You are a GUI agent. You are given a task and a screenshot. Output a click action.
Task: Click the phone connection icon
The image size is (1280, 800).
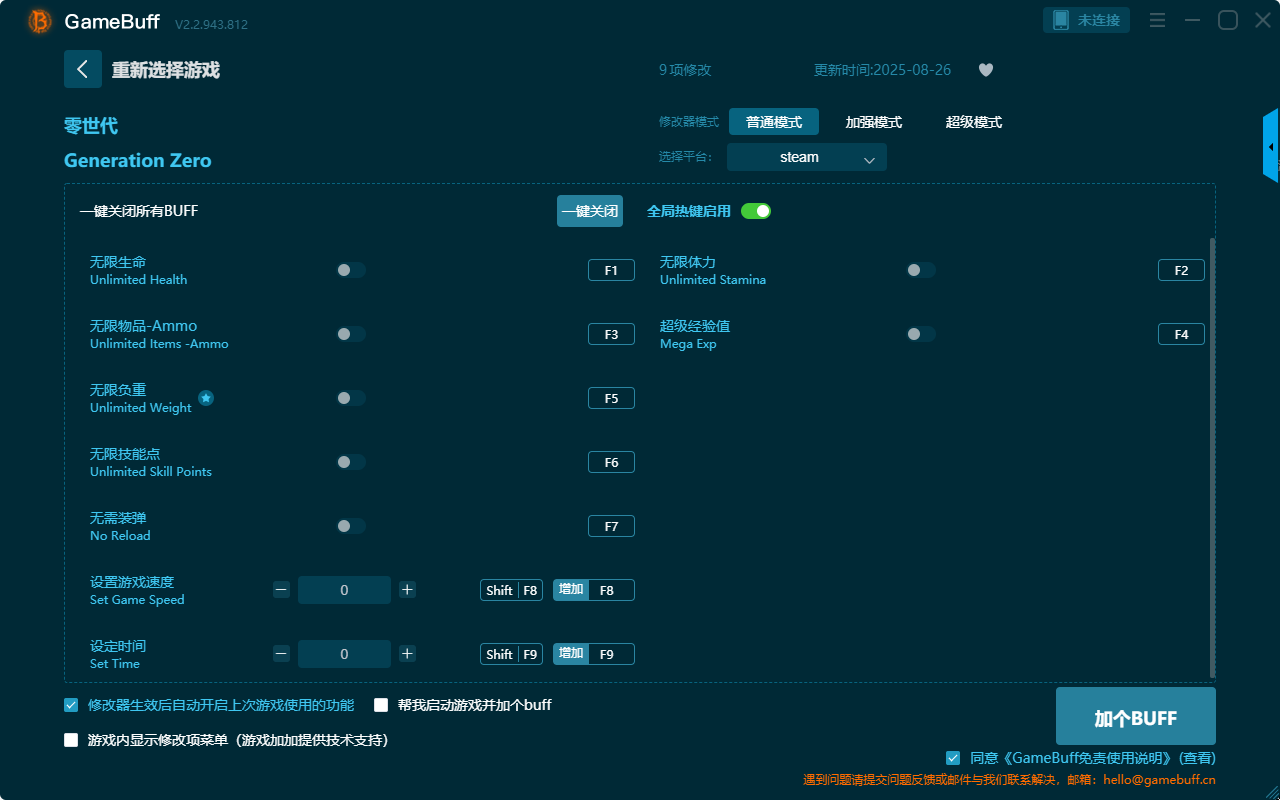click(x=1061, y=20)
